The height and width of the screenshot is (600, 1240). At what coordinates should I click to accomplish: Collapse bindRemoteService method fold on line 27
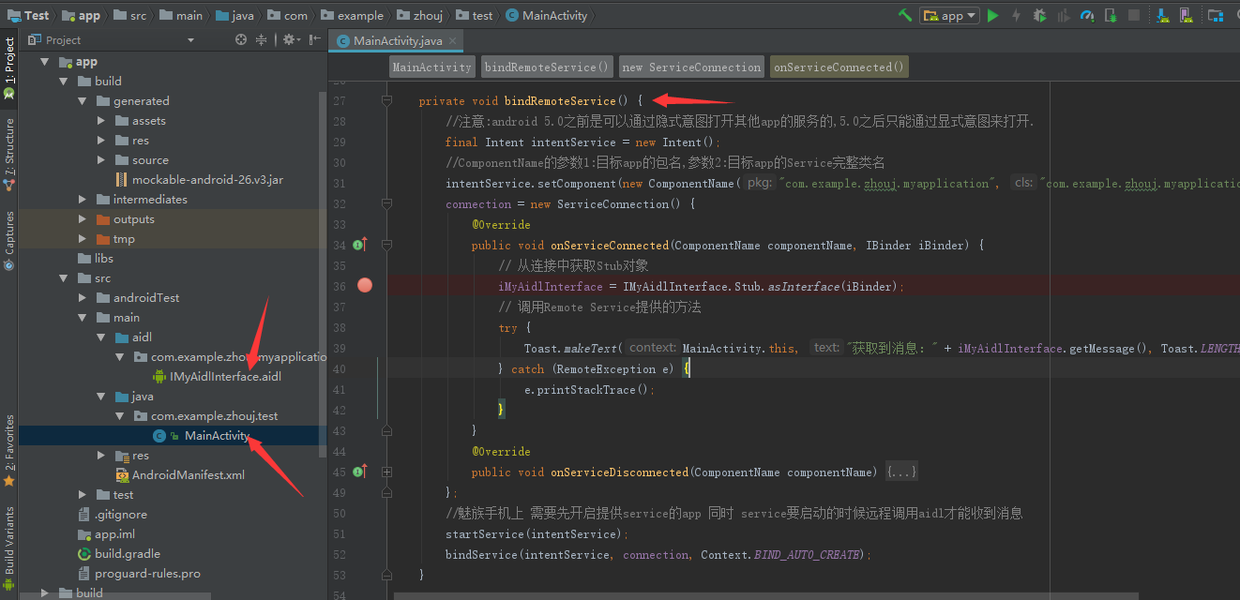point(386,101)
